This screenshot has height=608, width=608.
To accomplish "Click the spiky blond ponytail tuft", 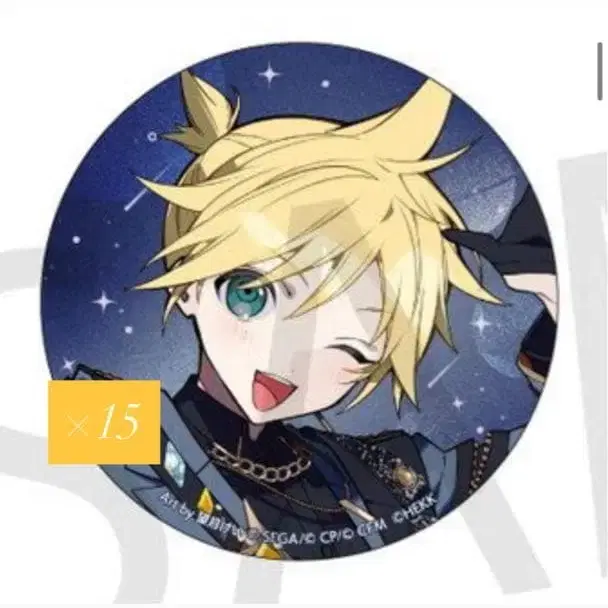I will 202,112.
